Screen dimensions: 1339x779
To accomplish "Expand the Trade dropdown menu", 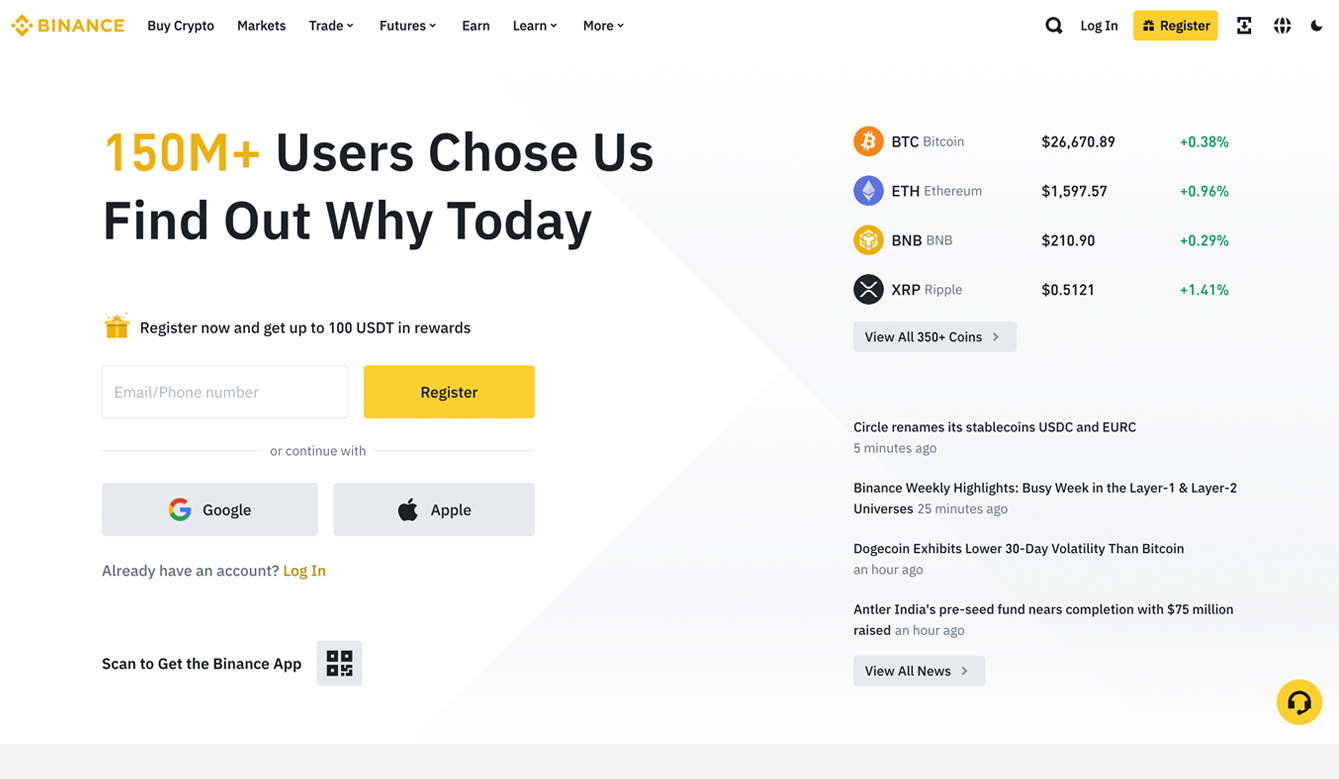I will coord(331,26).
